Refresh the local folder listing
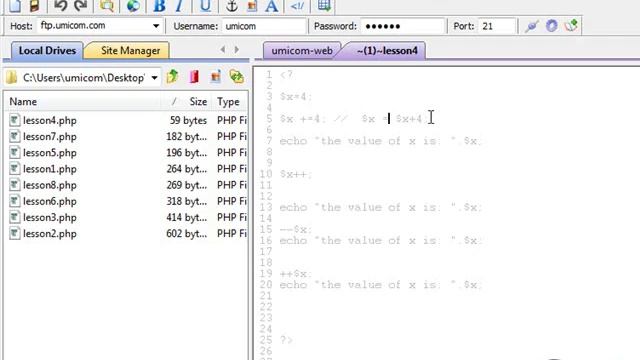640x360 pixels. click(236, 76)
